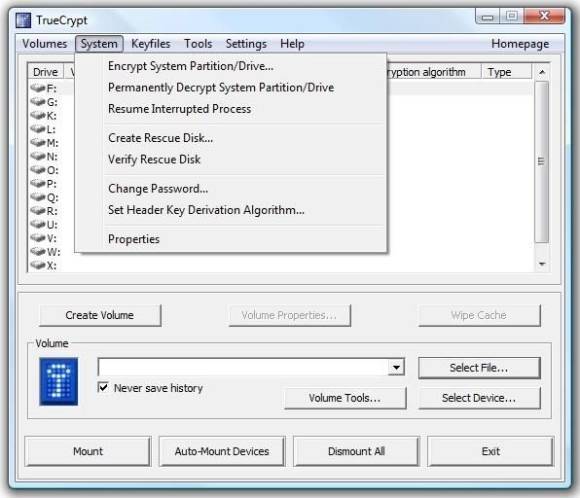Image resolution: width=580 pixels, height=498 pixels.
Task: Open the Settings menu
Action: point(246,44)
